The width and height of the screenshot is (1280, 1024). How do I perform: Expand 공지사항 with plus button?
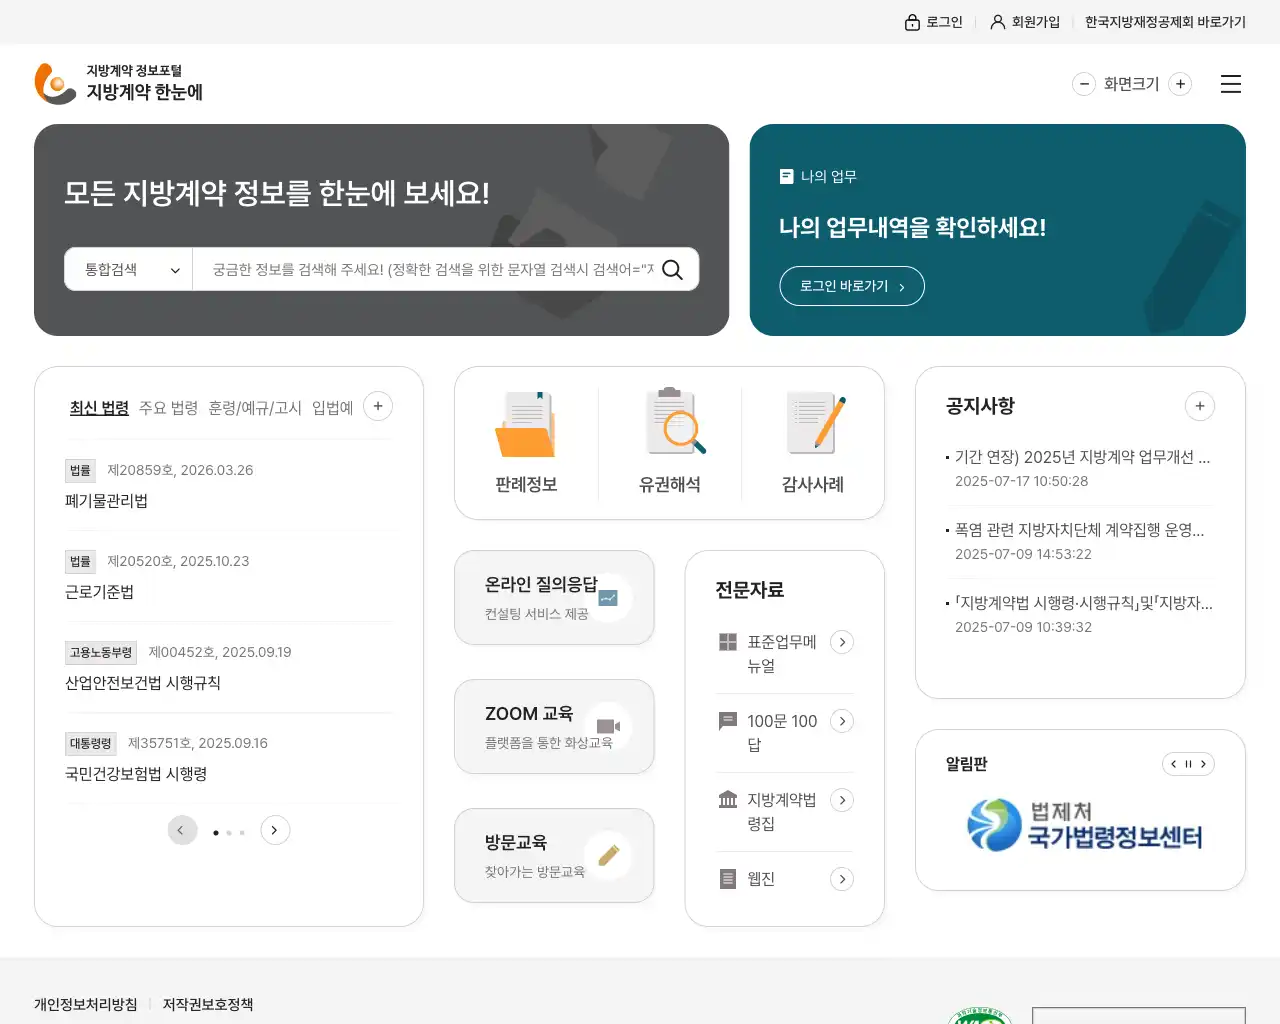(x=1200, y=406)
